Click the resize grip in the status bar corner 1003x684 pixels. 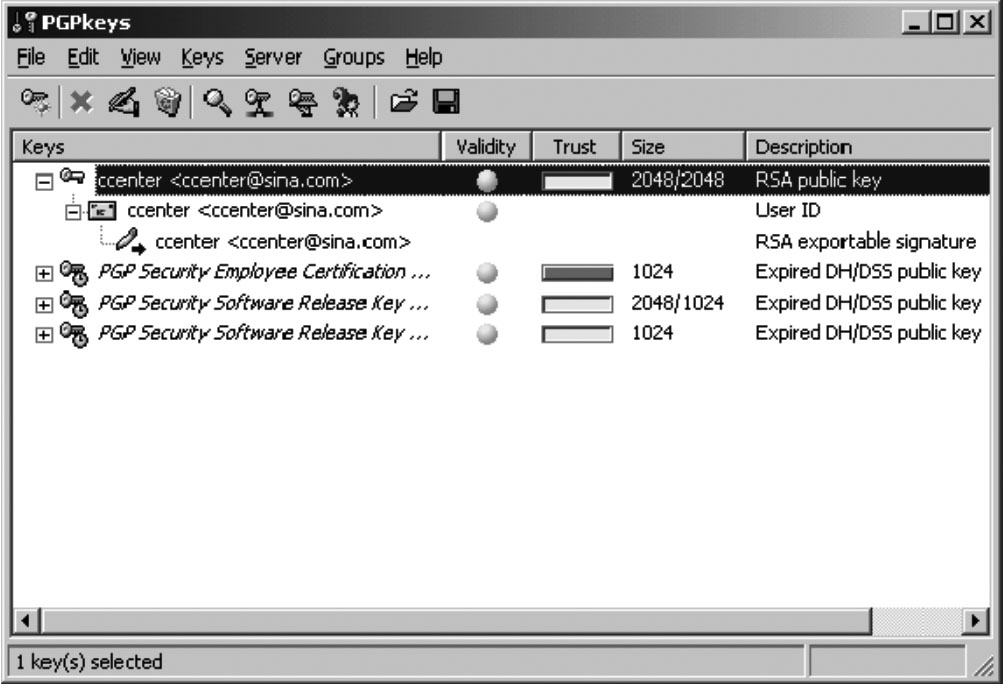(982, 665)
